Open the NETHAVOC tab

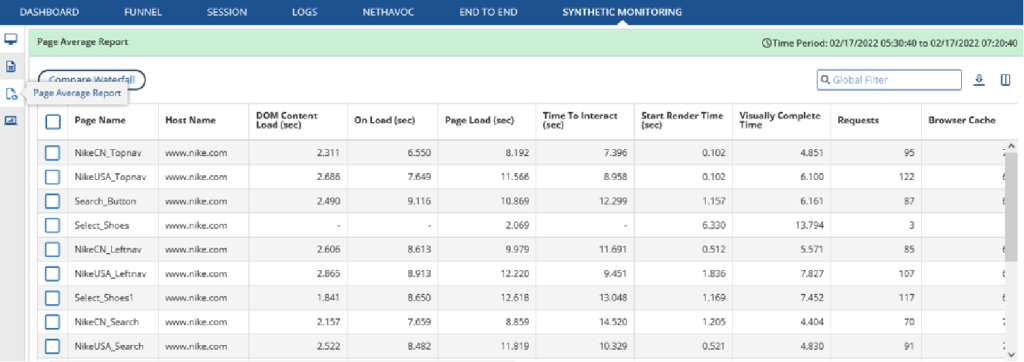point(388,12)
